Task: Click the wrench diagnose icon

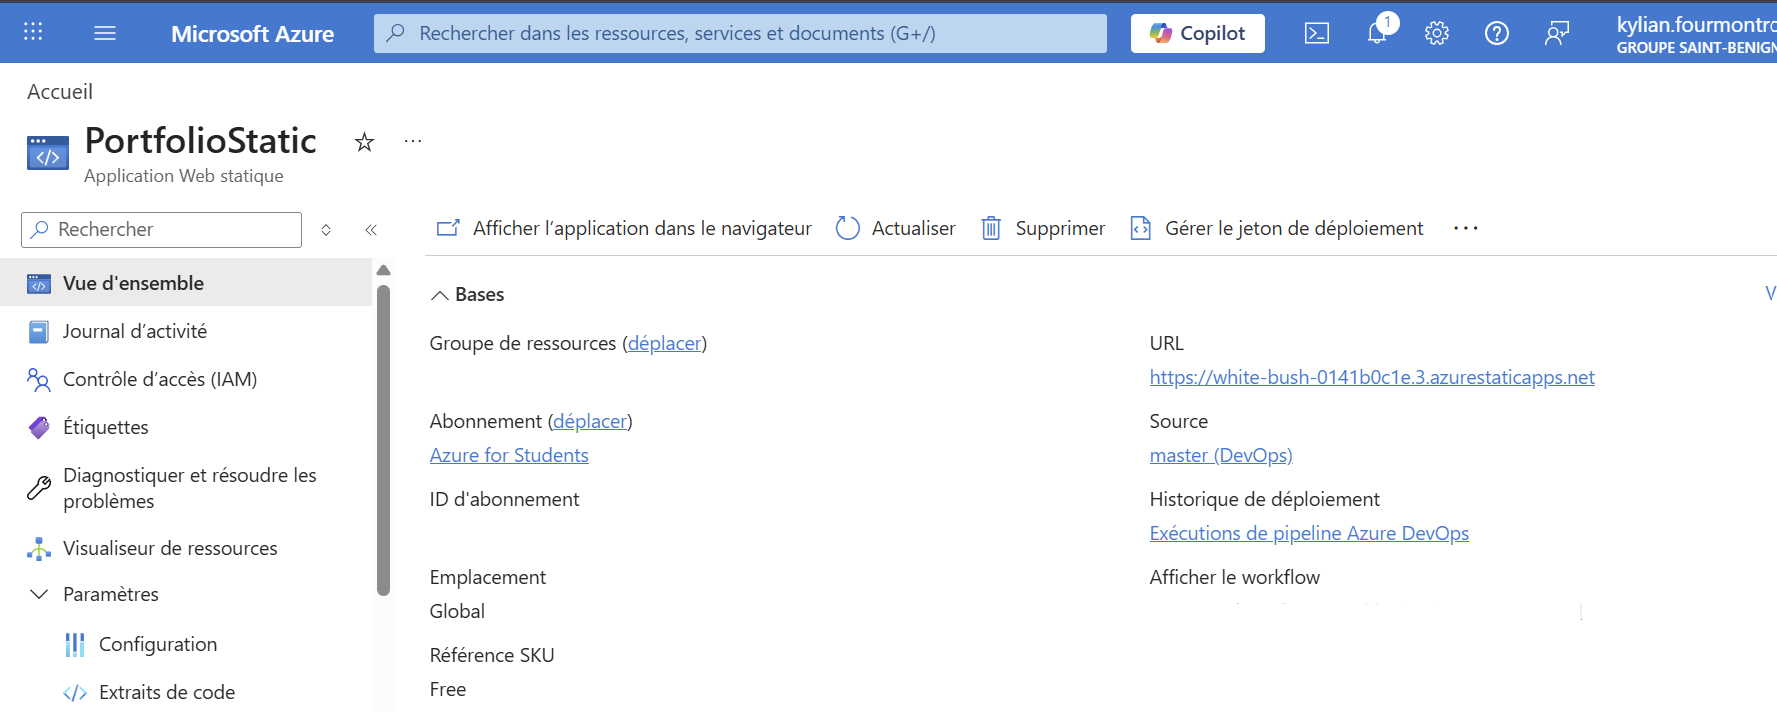Action: pyautogui.click(x=39, y=488)
